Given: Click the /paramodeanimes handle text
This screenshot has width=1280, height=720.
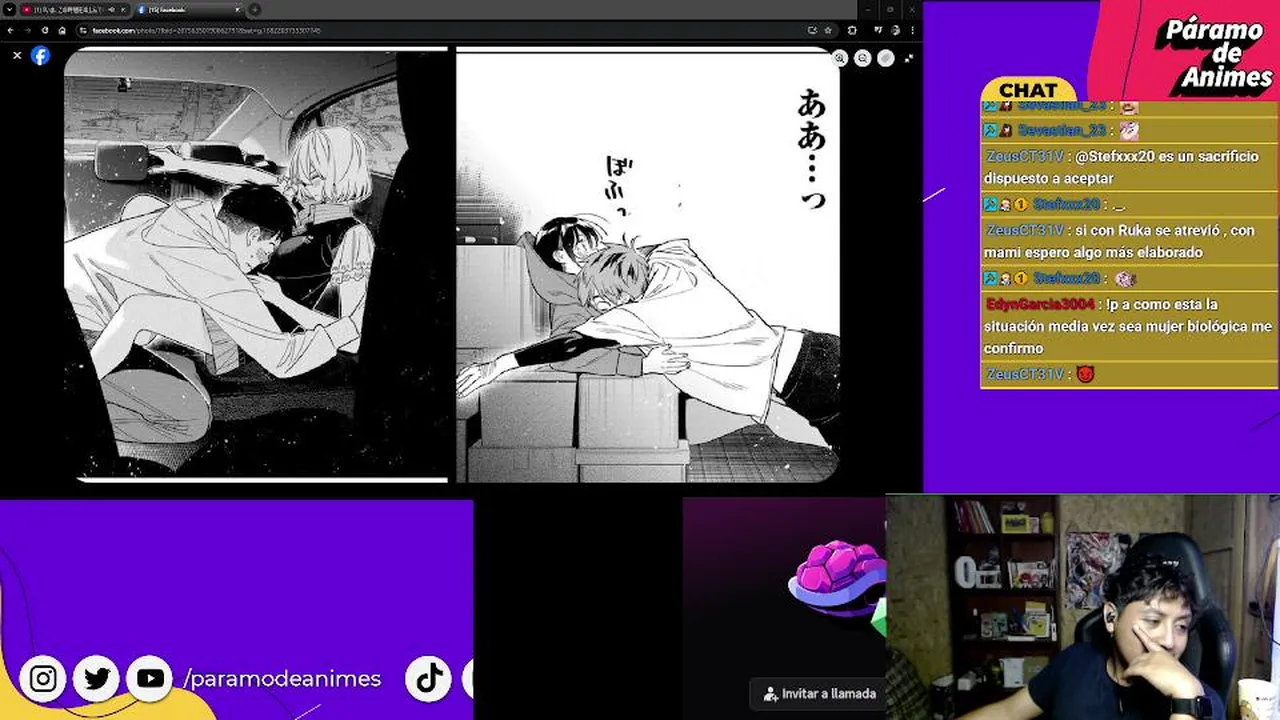Looking at the screenshot, I should (x=282, y=679).
